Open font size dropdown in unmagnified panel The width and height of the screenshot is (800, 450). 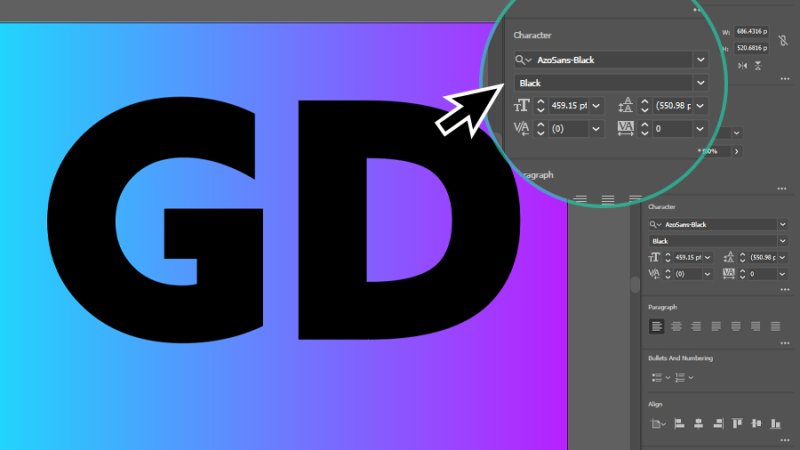click(708, 258)
